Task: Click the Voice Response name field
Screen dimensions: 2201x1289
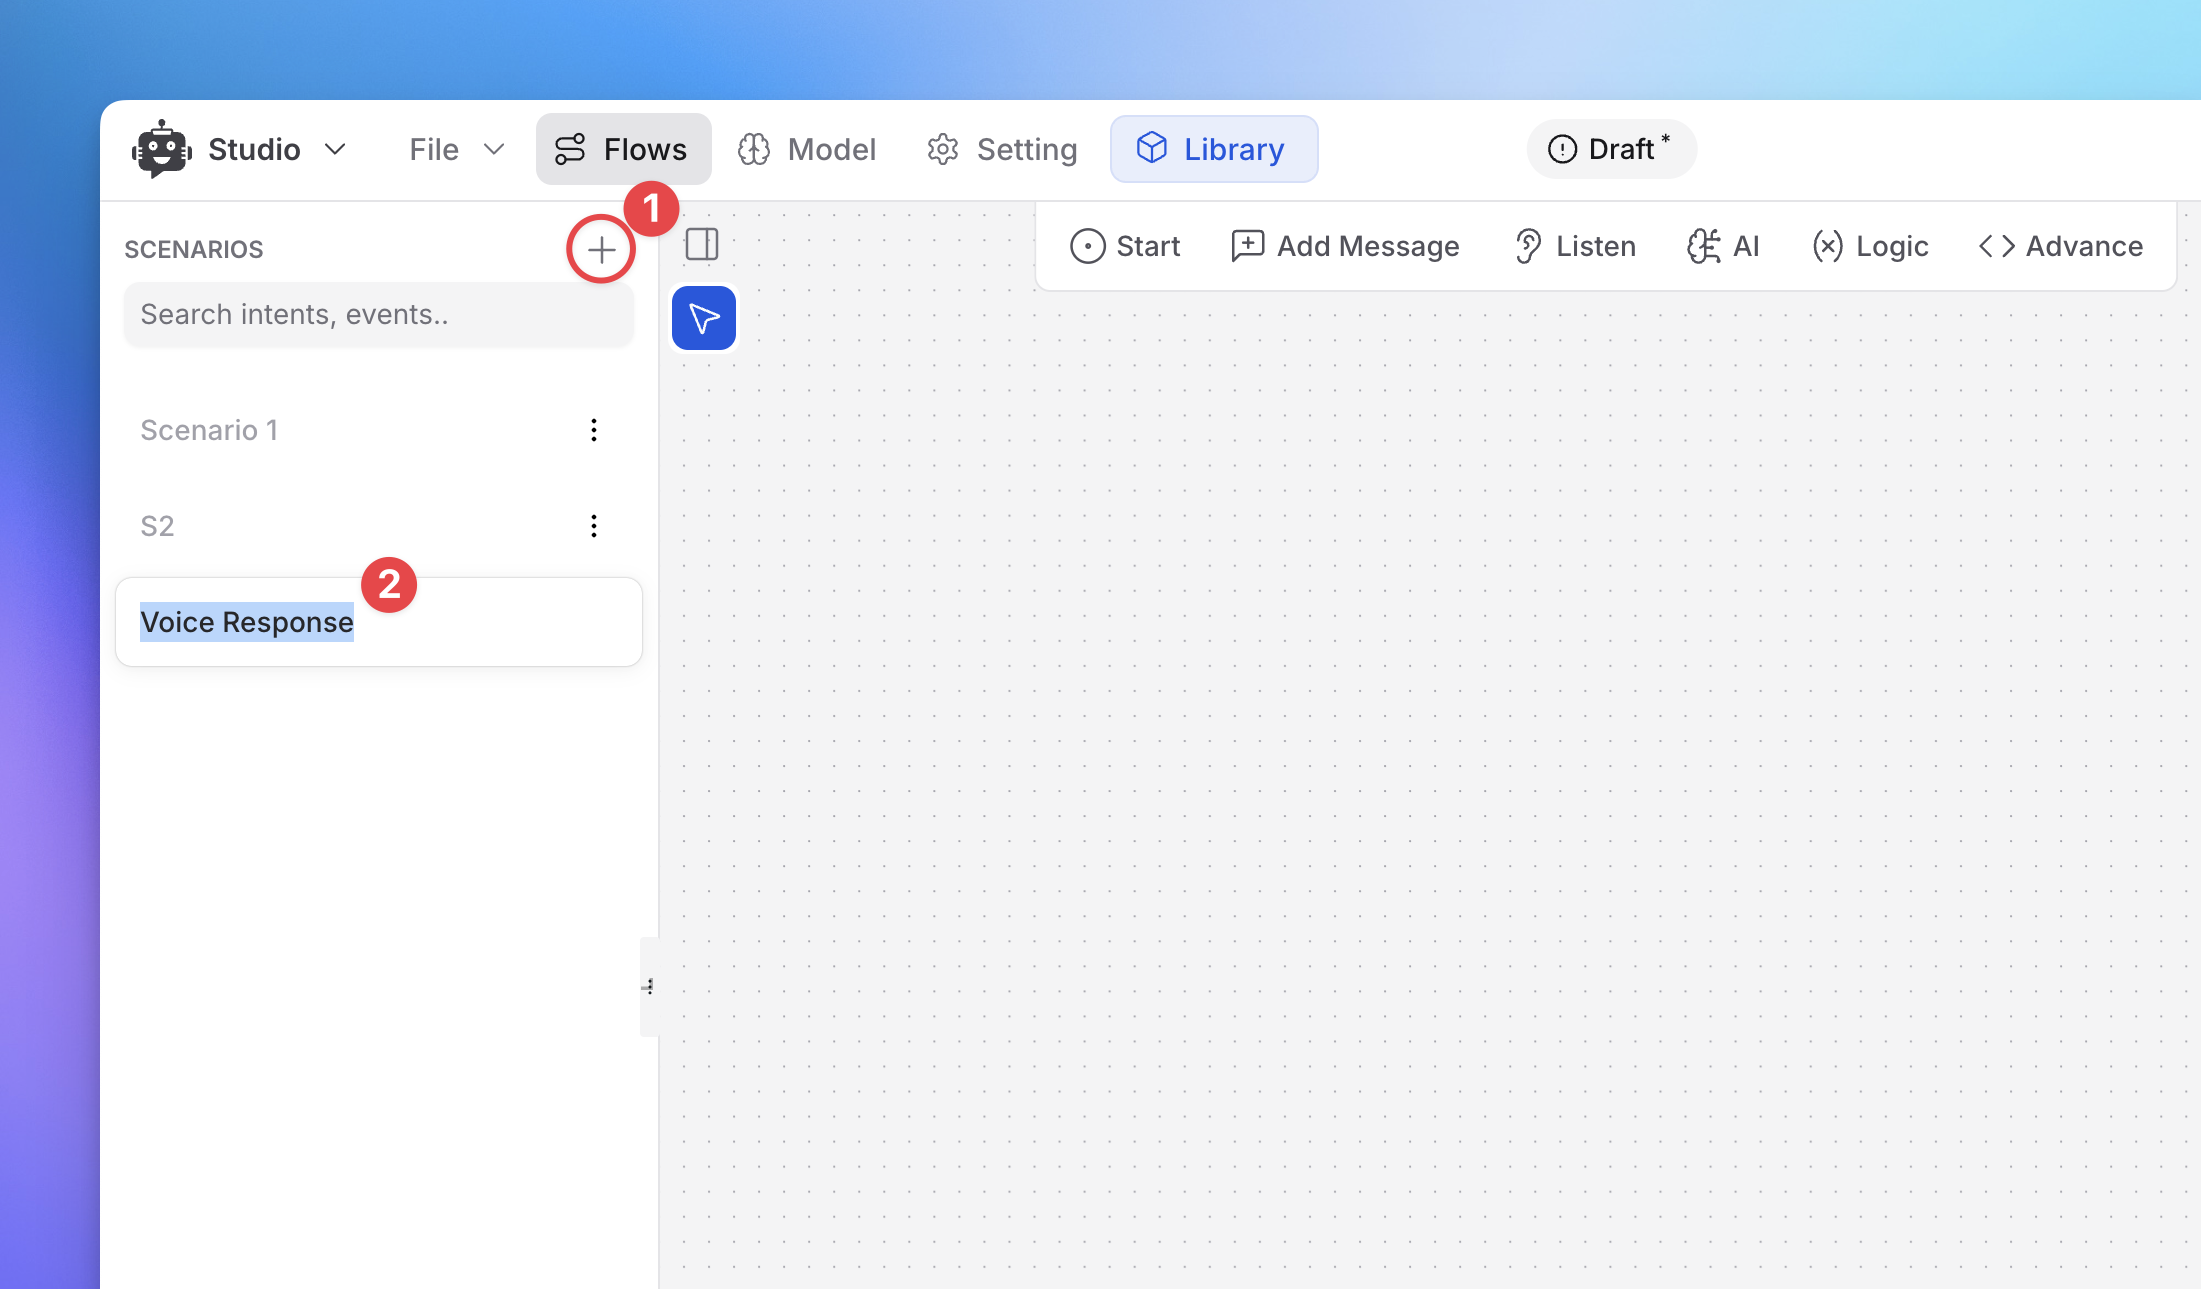Action: pos(378,622)
